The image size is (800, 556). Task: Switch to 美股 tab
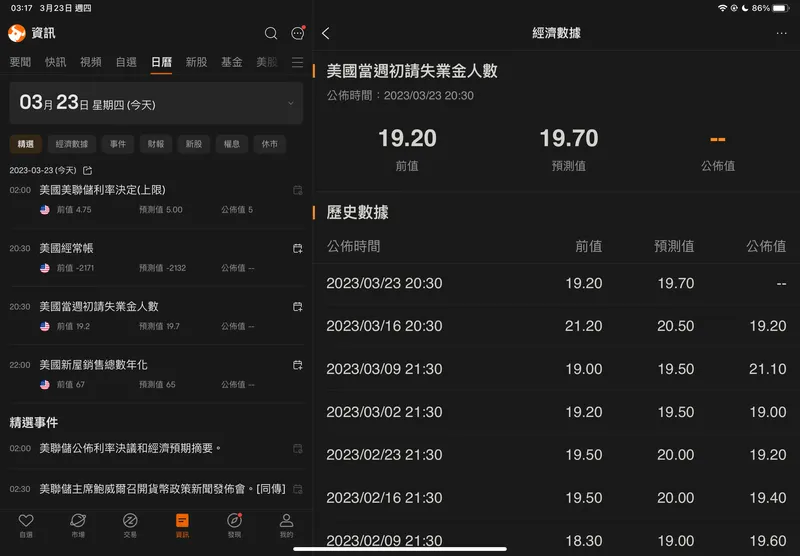click(267, 62)
